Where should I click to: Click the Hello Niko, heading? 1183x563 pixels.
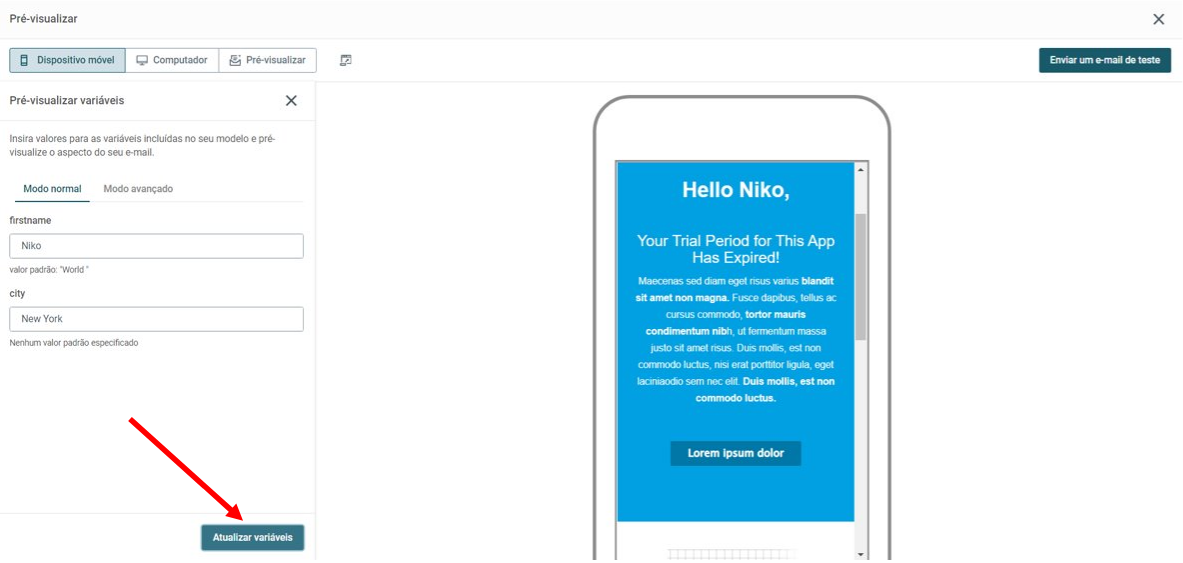(736, 190)
